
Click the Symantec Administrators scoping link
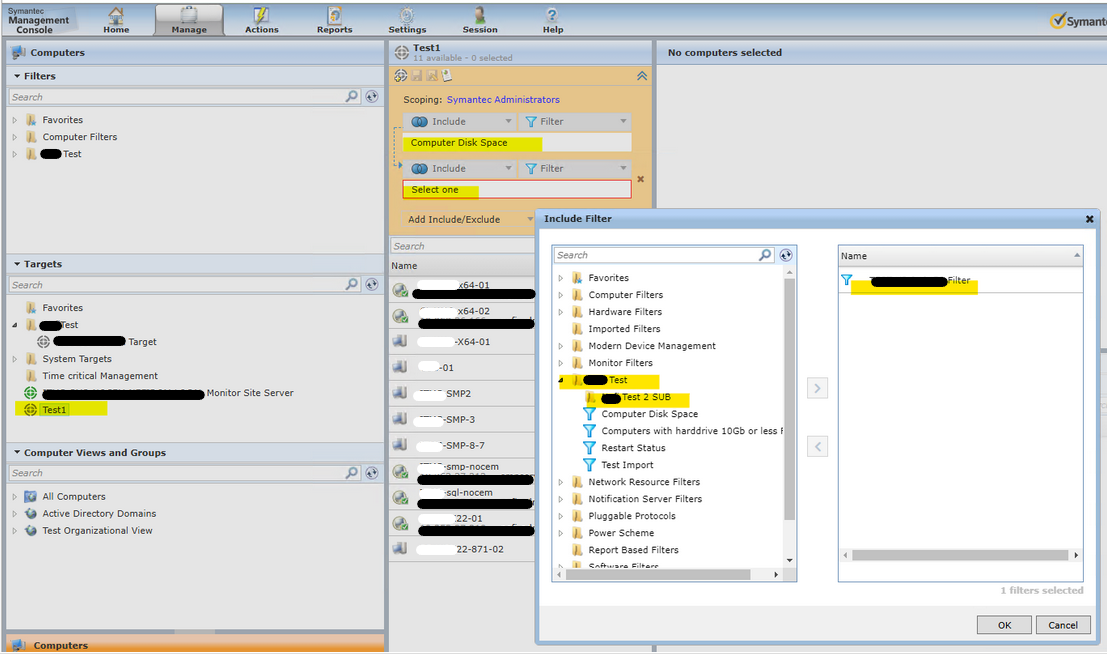click(x=503, y=100)
